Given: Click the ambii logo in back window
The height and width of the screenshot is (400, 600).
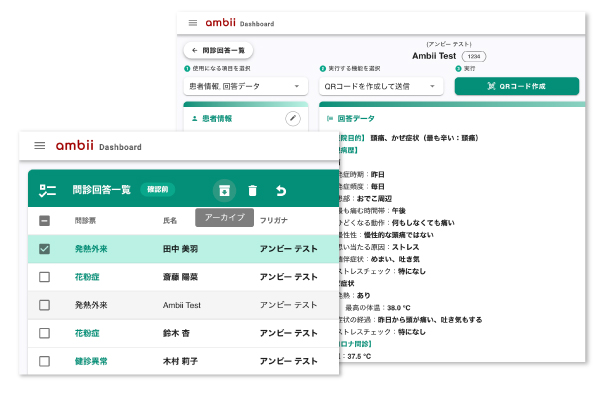Looking at the screenshot, I should click(x=220, y=23).
